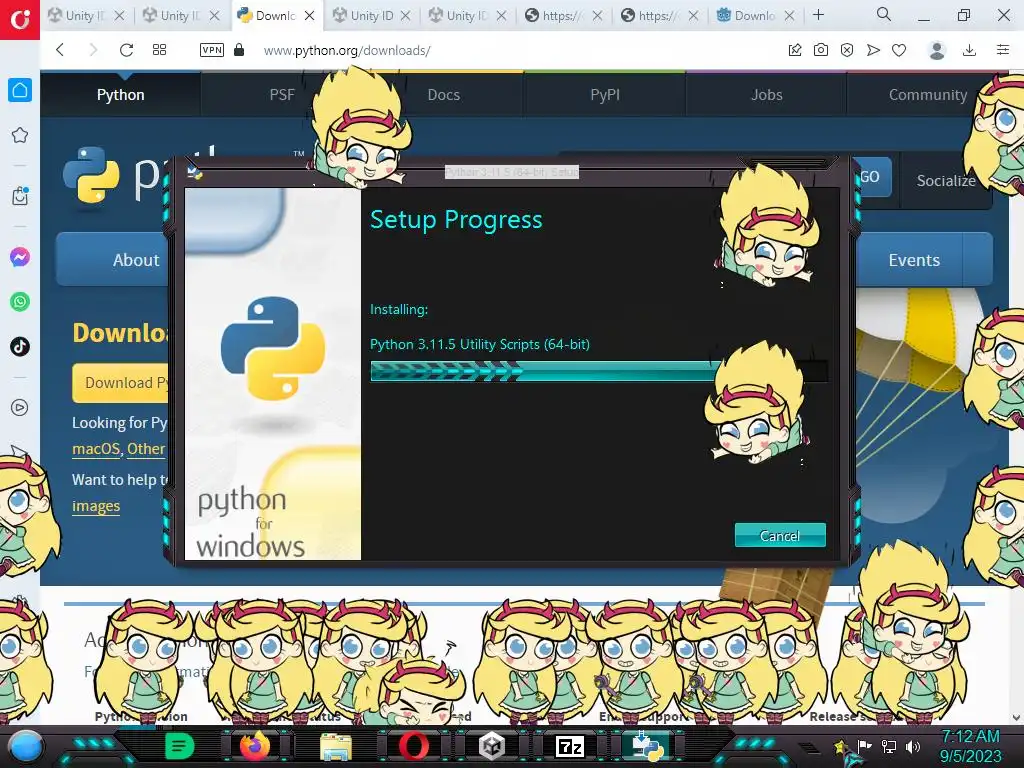The image size is (1024, 768).
Task: Open TikTok in Opera sidebar
Action: [20, 346]
